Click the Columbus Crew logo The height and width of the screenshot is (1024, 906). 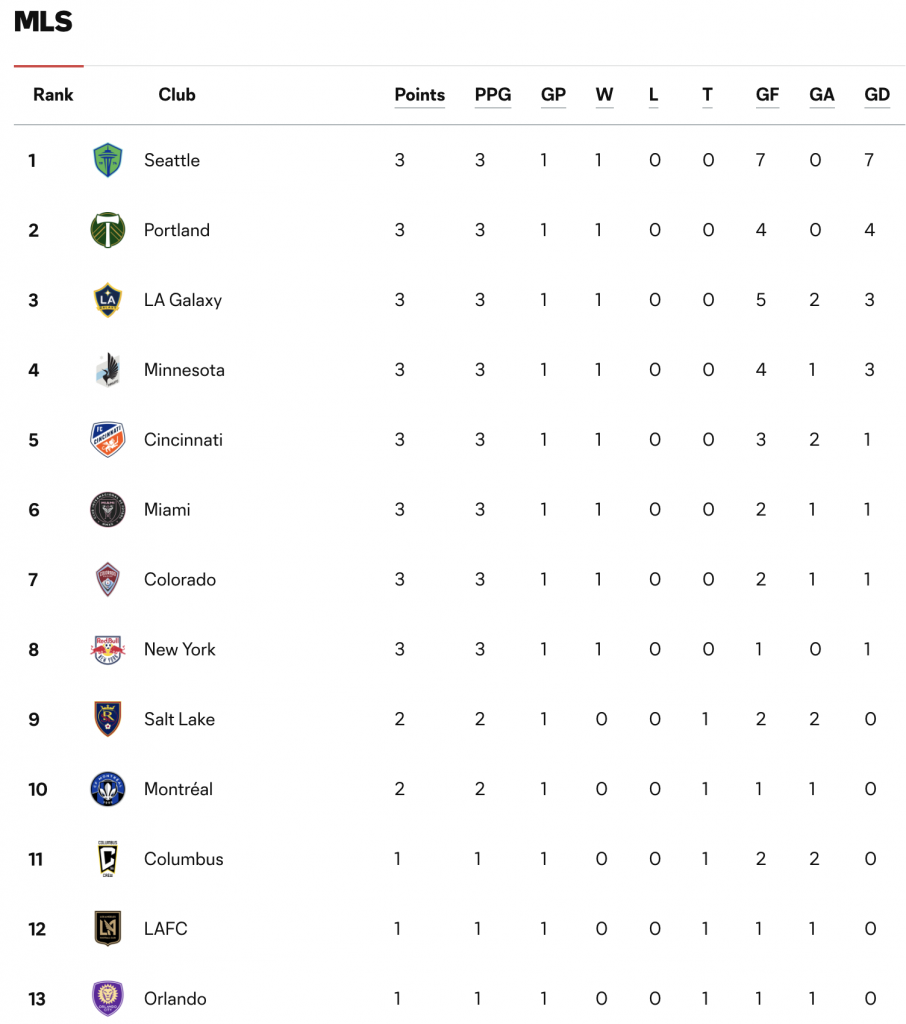click(x=107, y=859)
